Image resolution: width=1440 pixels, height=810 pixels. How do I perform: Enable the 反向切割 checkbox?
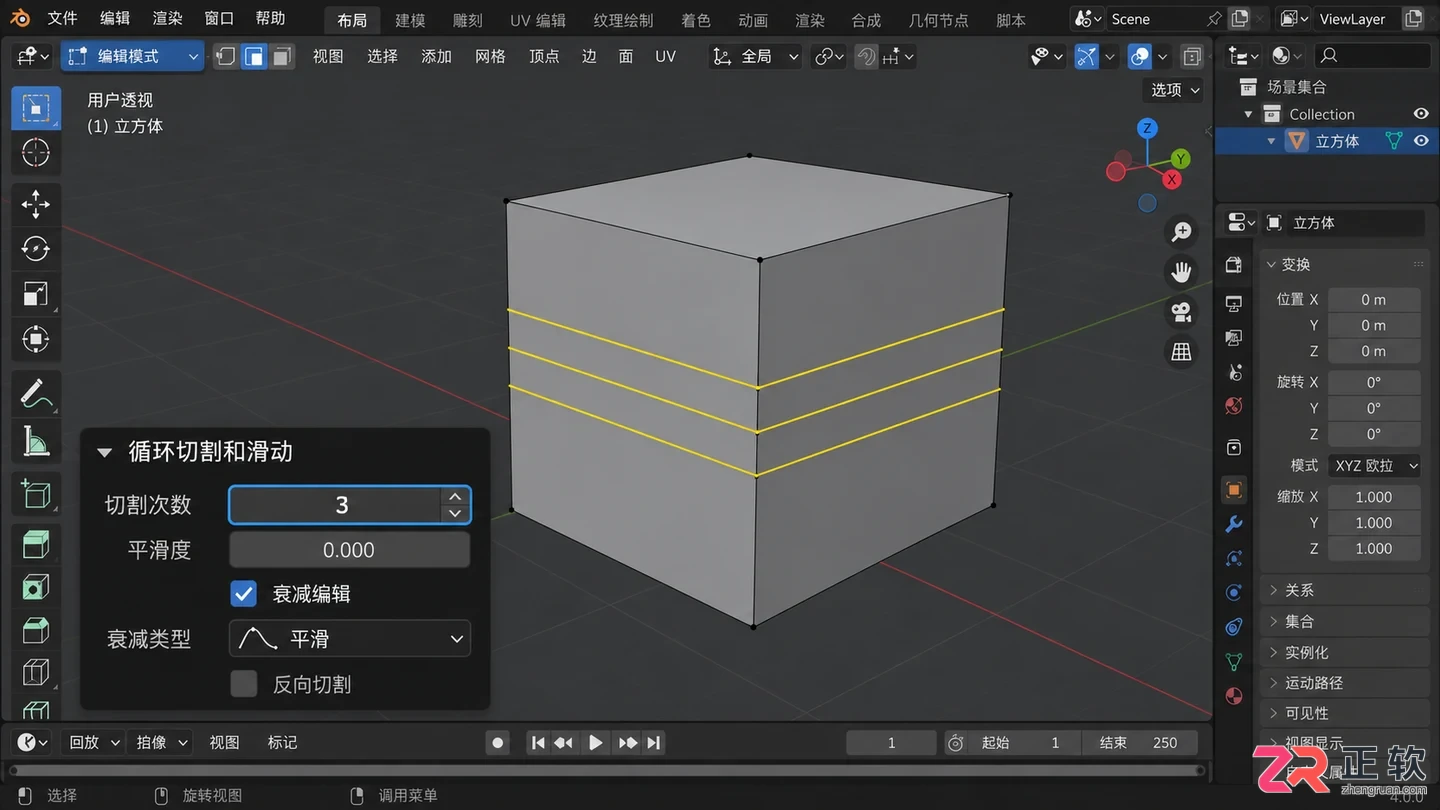[x=244, y=684]
